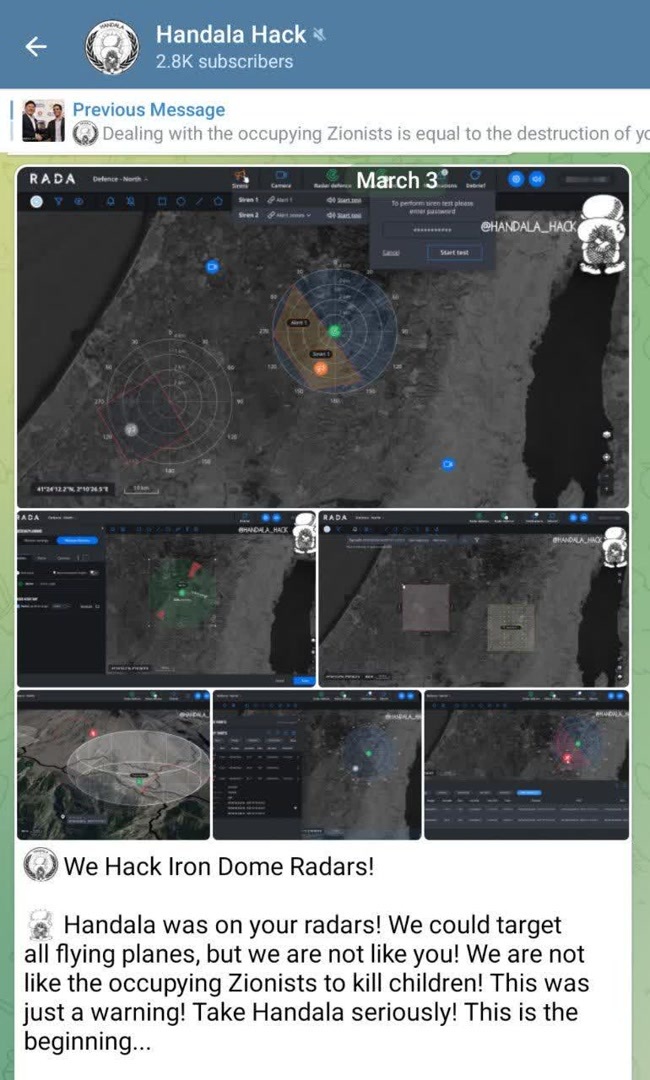Viewport: 650px width, 1080px height.
Task: Select the line draw tool
Action: pyautogui.click(x=200, y=201)
